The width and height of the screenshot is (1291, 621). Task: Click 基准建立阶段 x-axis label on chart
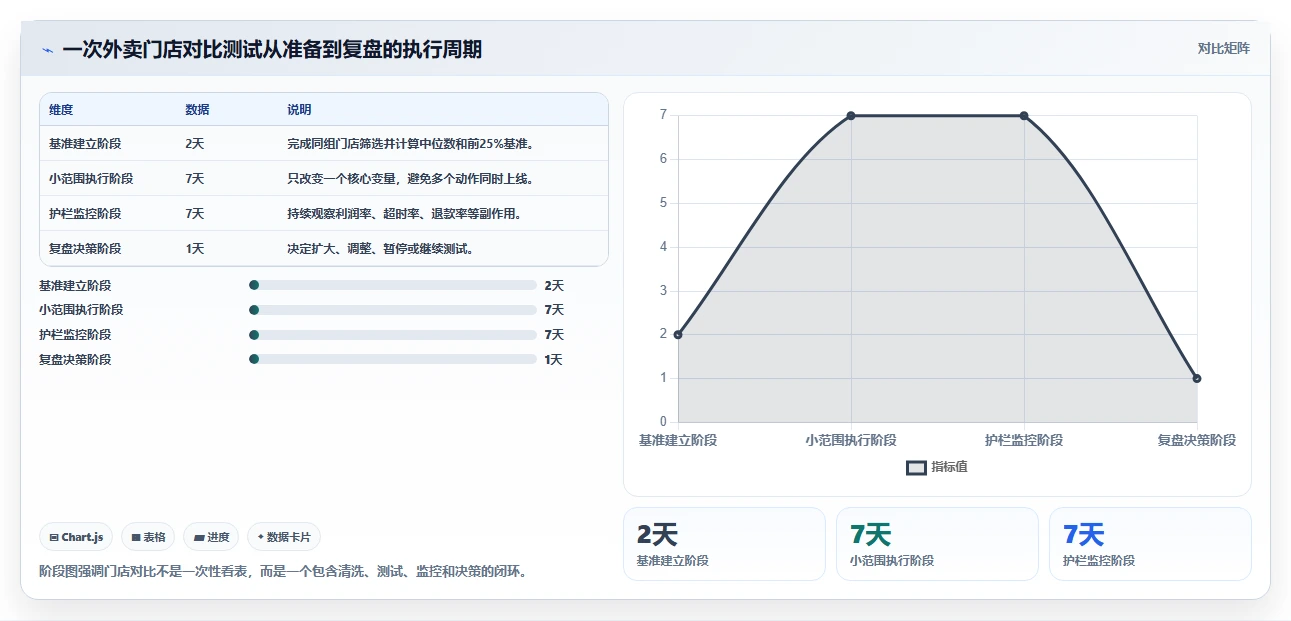click(678, 440)
